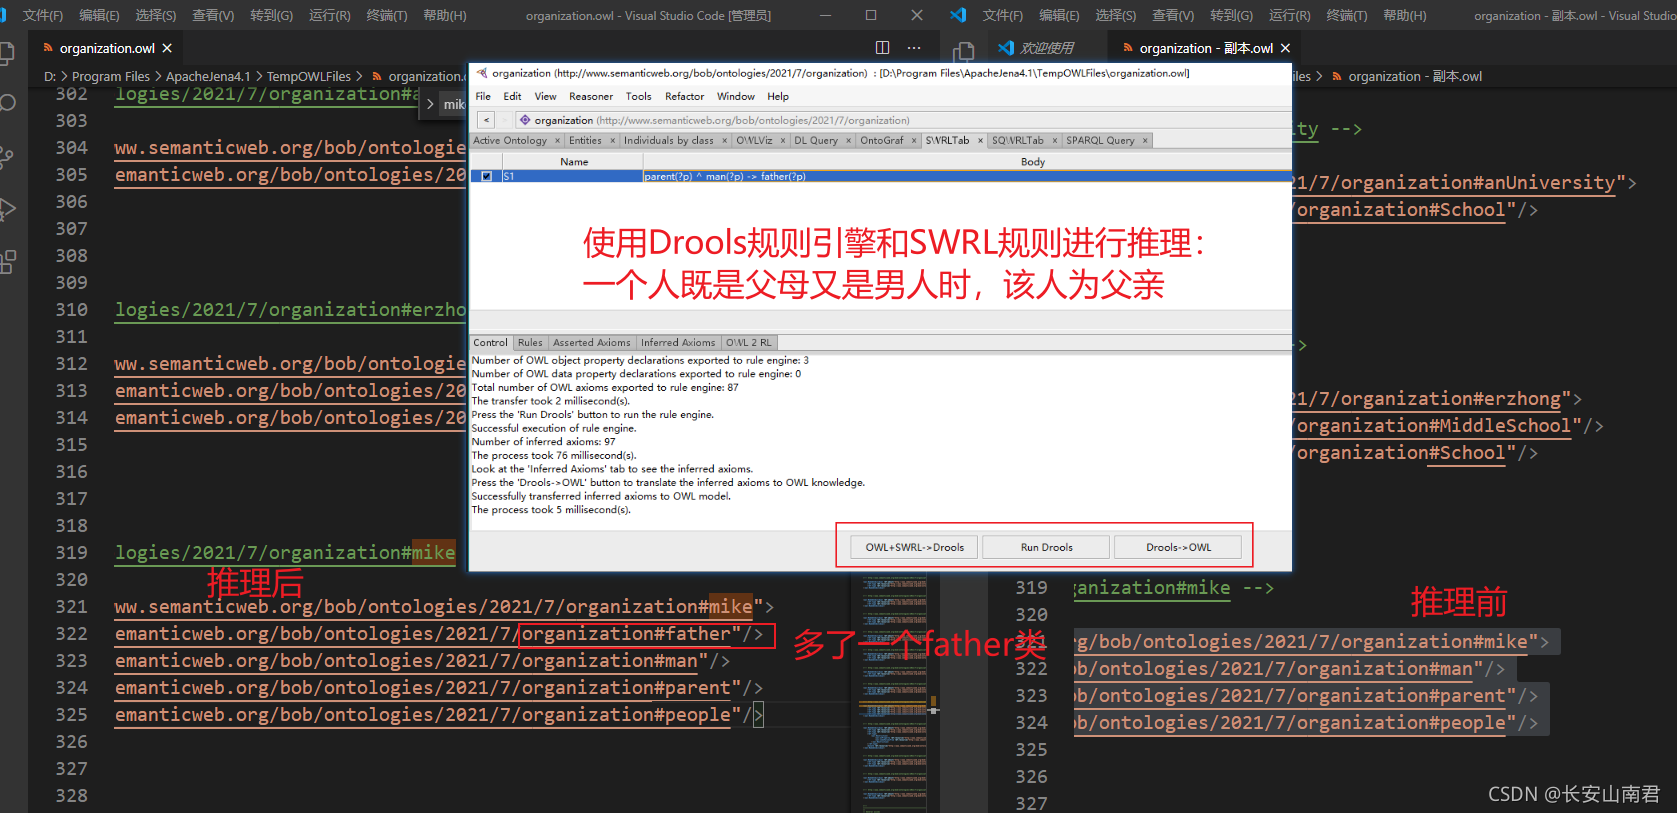Screen dimensions: 1677x813
Task: Switch to the Control sub-tab
Action: coord(490,343)
